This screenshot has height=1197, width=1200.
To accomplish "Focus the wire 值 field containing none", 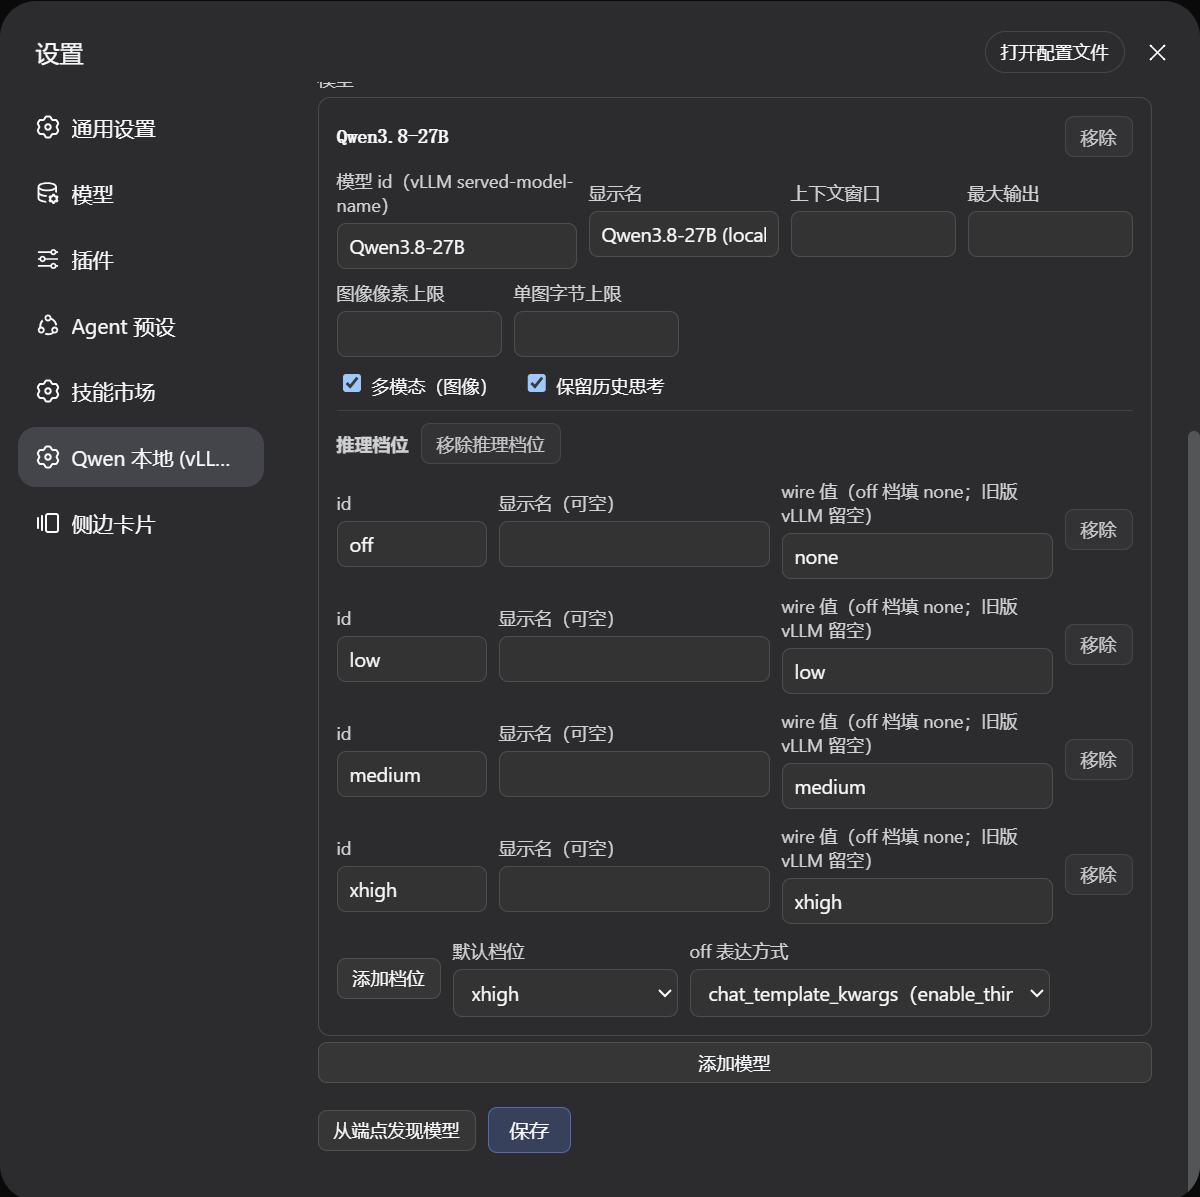I will (917, 556).
